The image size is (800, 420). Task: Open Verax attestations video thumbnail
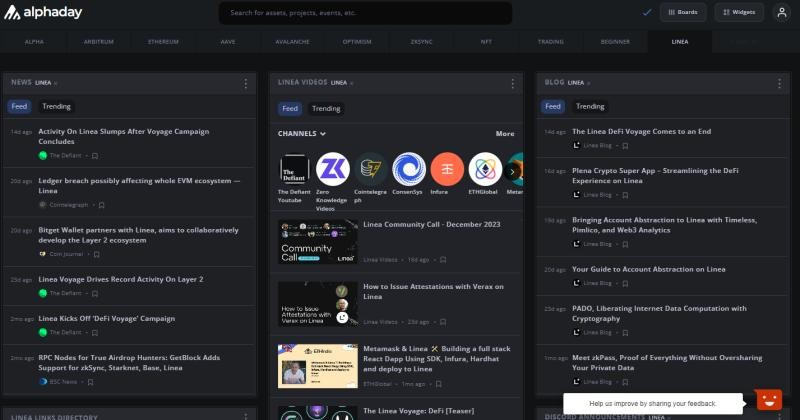click(318, 304)
